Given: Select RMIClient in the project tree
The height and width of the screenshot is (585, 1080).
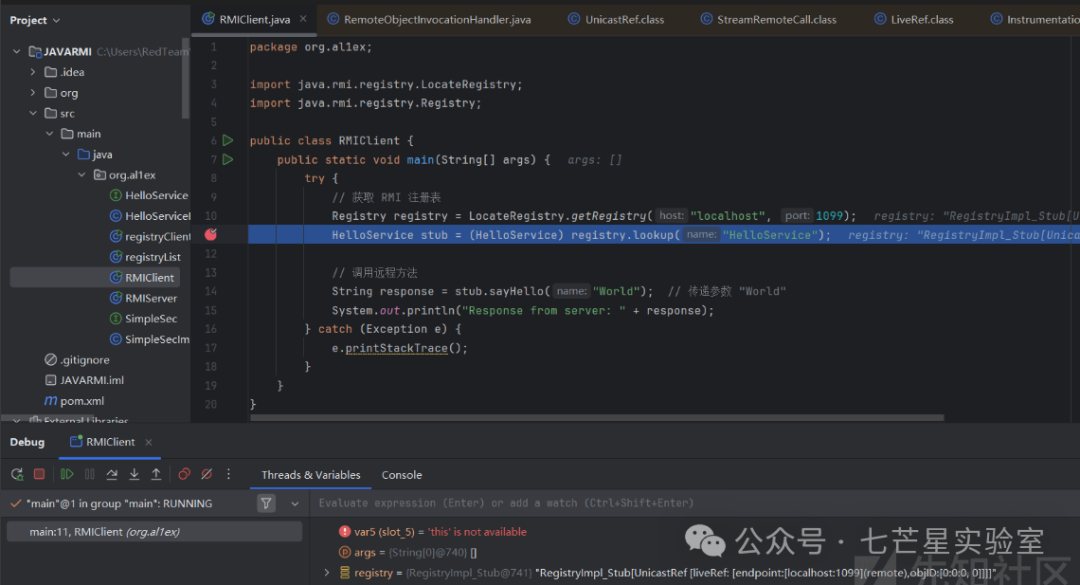Looking at the screenshot, I should (142, 278).
